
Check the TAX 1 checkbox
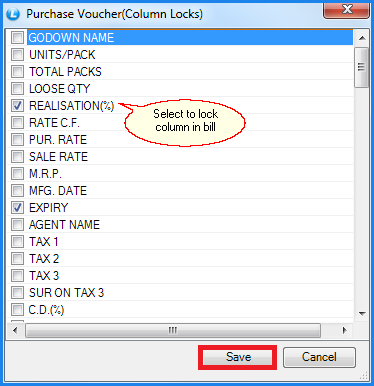[x=17, y=242]
